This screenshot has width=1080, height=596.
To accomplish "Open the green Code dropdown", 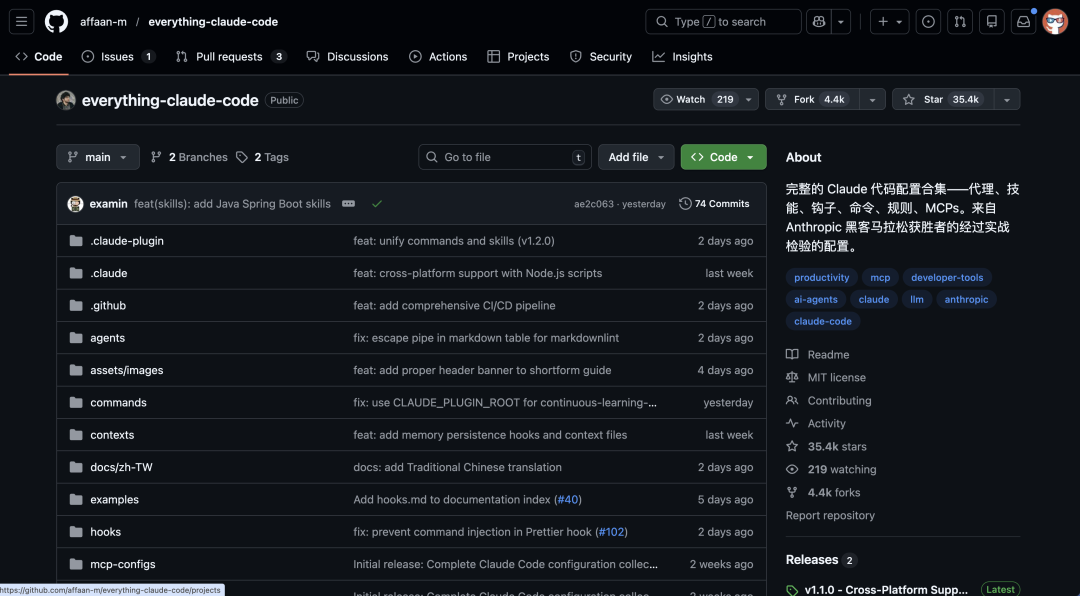I will coord(723,157).
